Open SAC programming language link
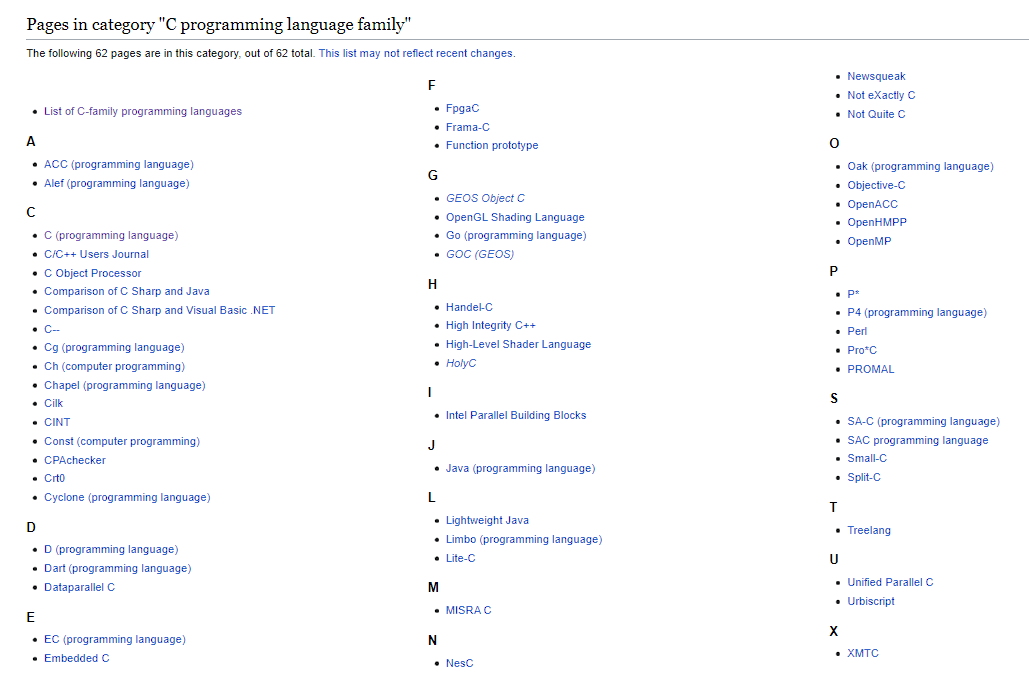Screen dimensions: 1029x676 pos(918,440)
